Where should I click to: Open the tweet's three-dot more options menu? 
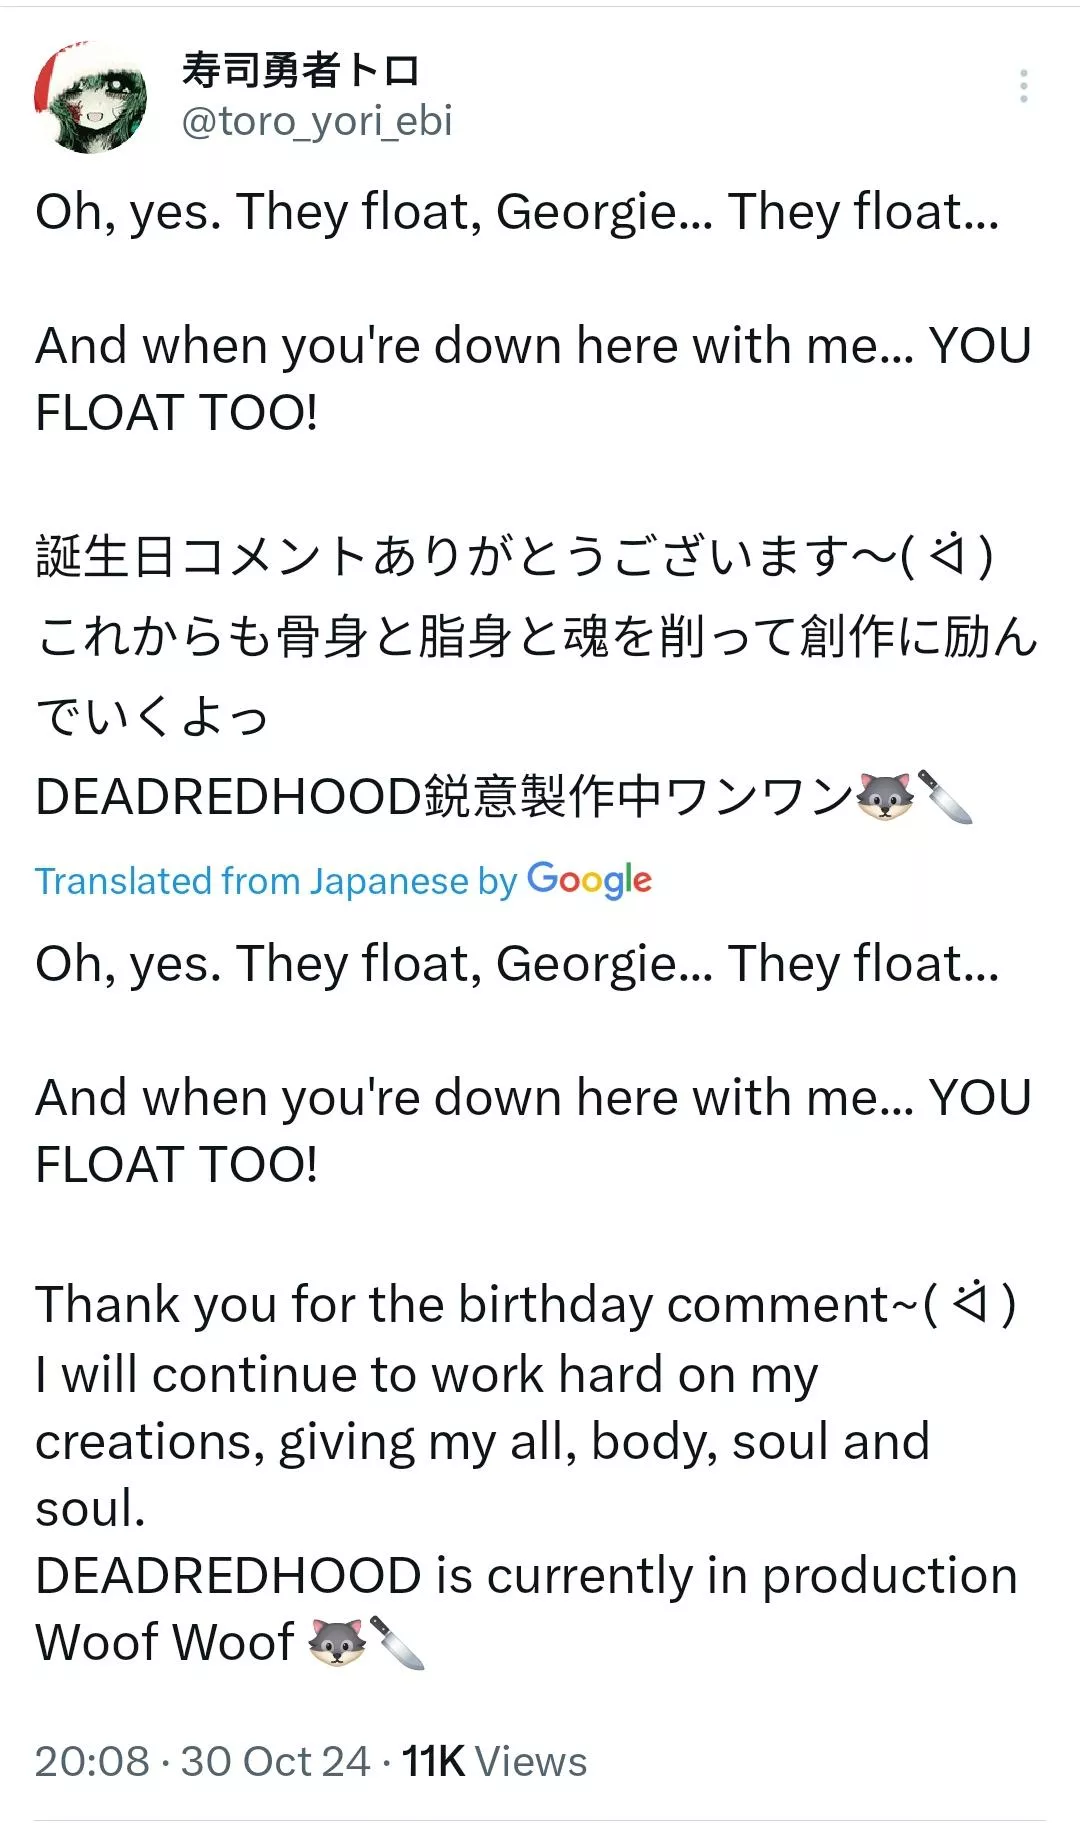pyautogui.click(x=1023, y=87)
